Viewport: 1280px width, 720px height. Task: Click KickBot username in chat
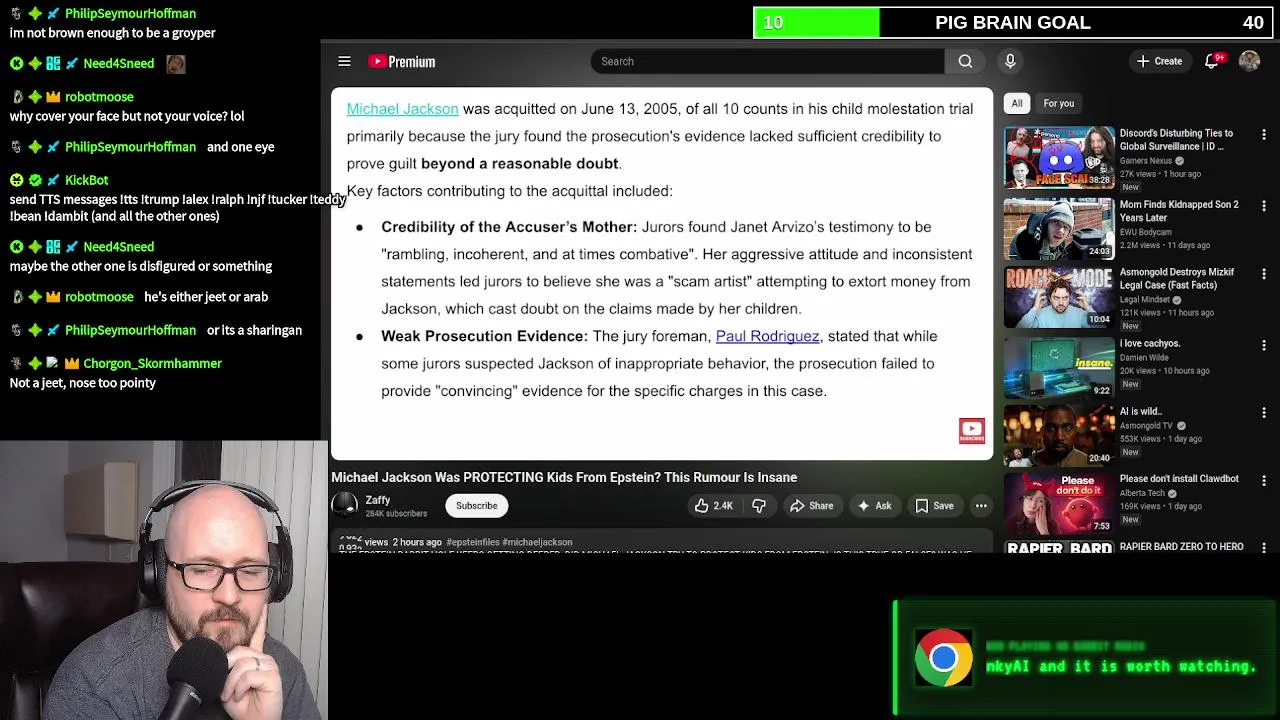(86, 180)
